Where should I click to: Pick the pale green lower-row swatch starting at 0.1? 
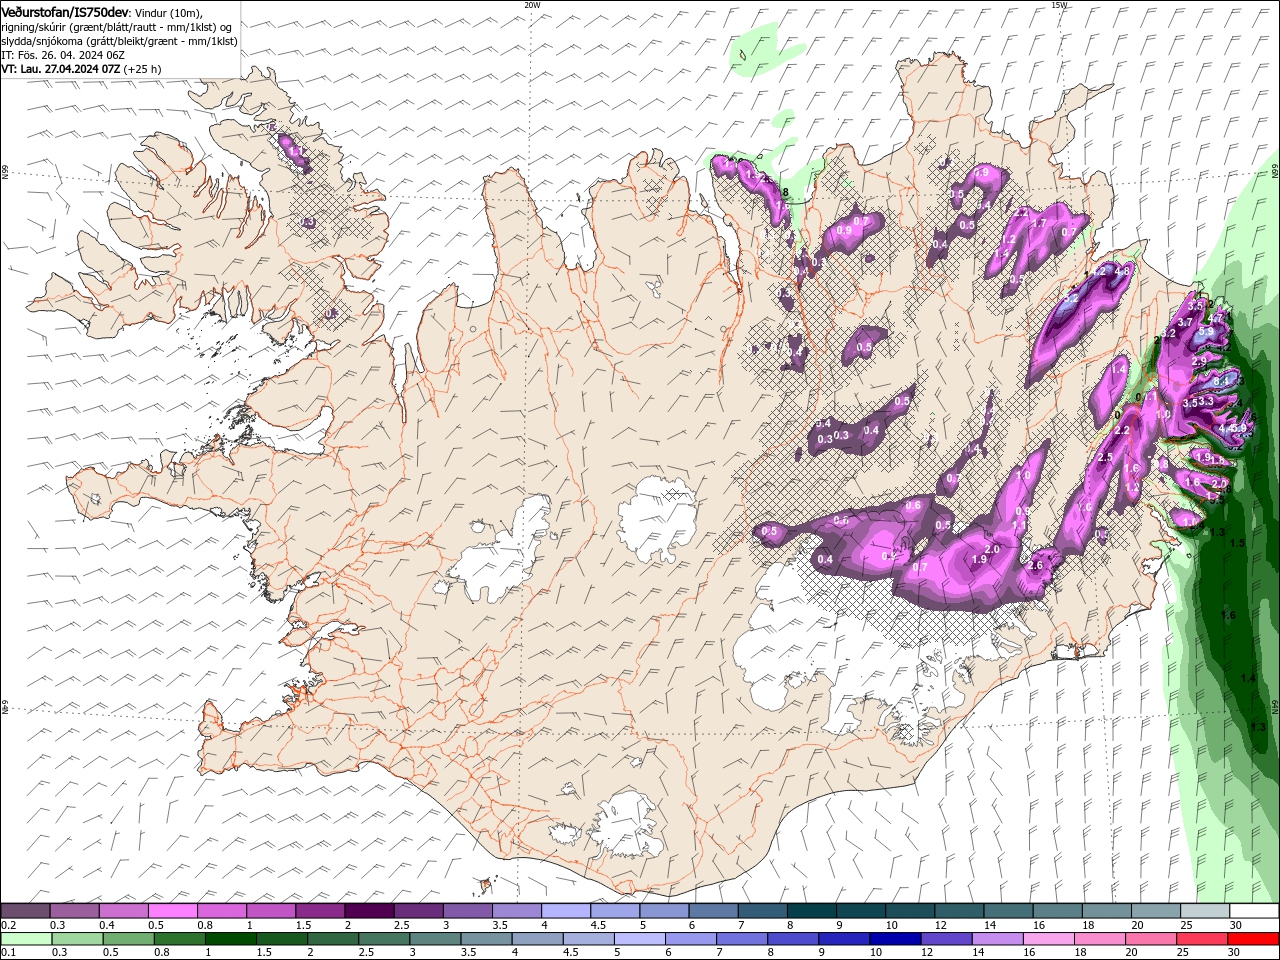(26, 939)
